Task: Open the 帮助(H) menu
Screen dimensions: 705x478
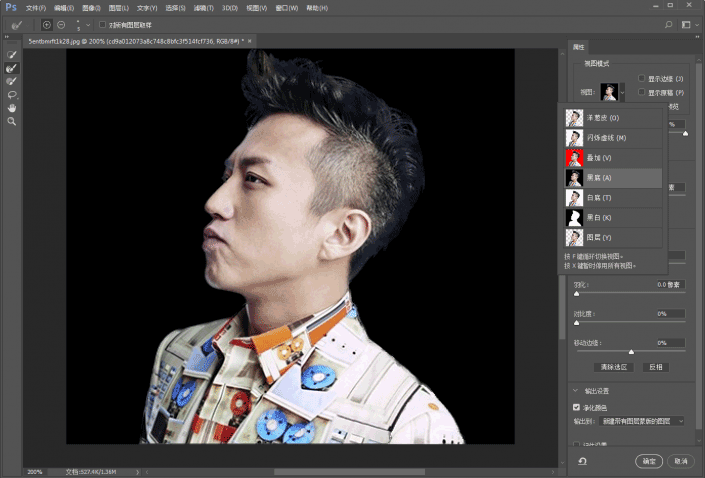Action: pos(317,8)
